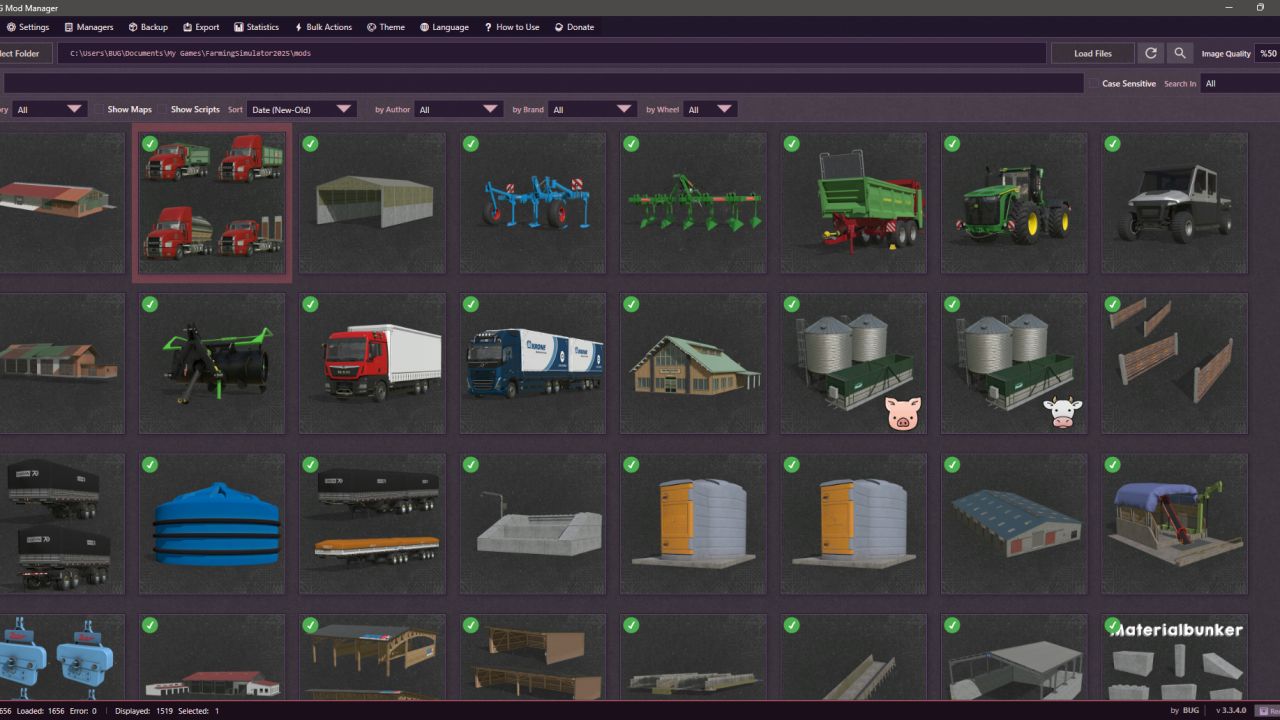
Task: Toggle checkmark on the blue water tank mod
Action: pyautogui.click(x=150, y=465)
